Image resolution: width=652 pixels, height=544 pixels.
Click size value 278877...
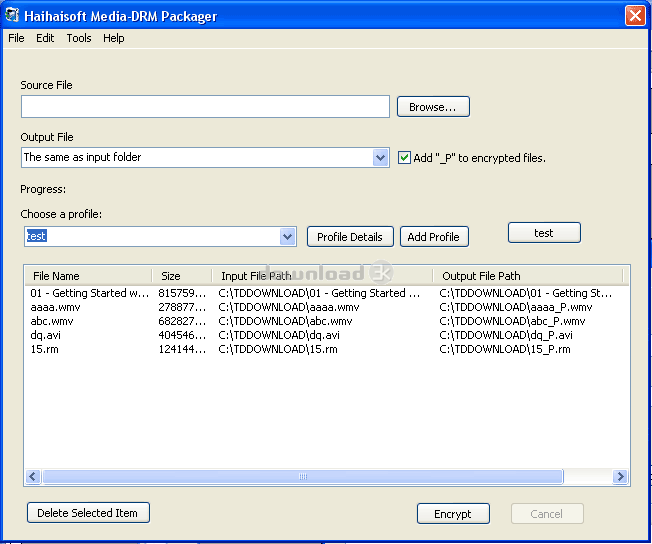click(182, 307)
